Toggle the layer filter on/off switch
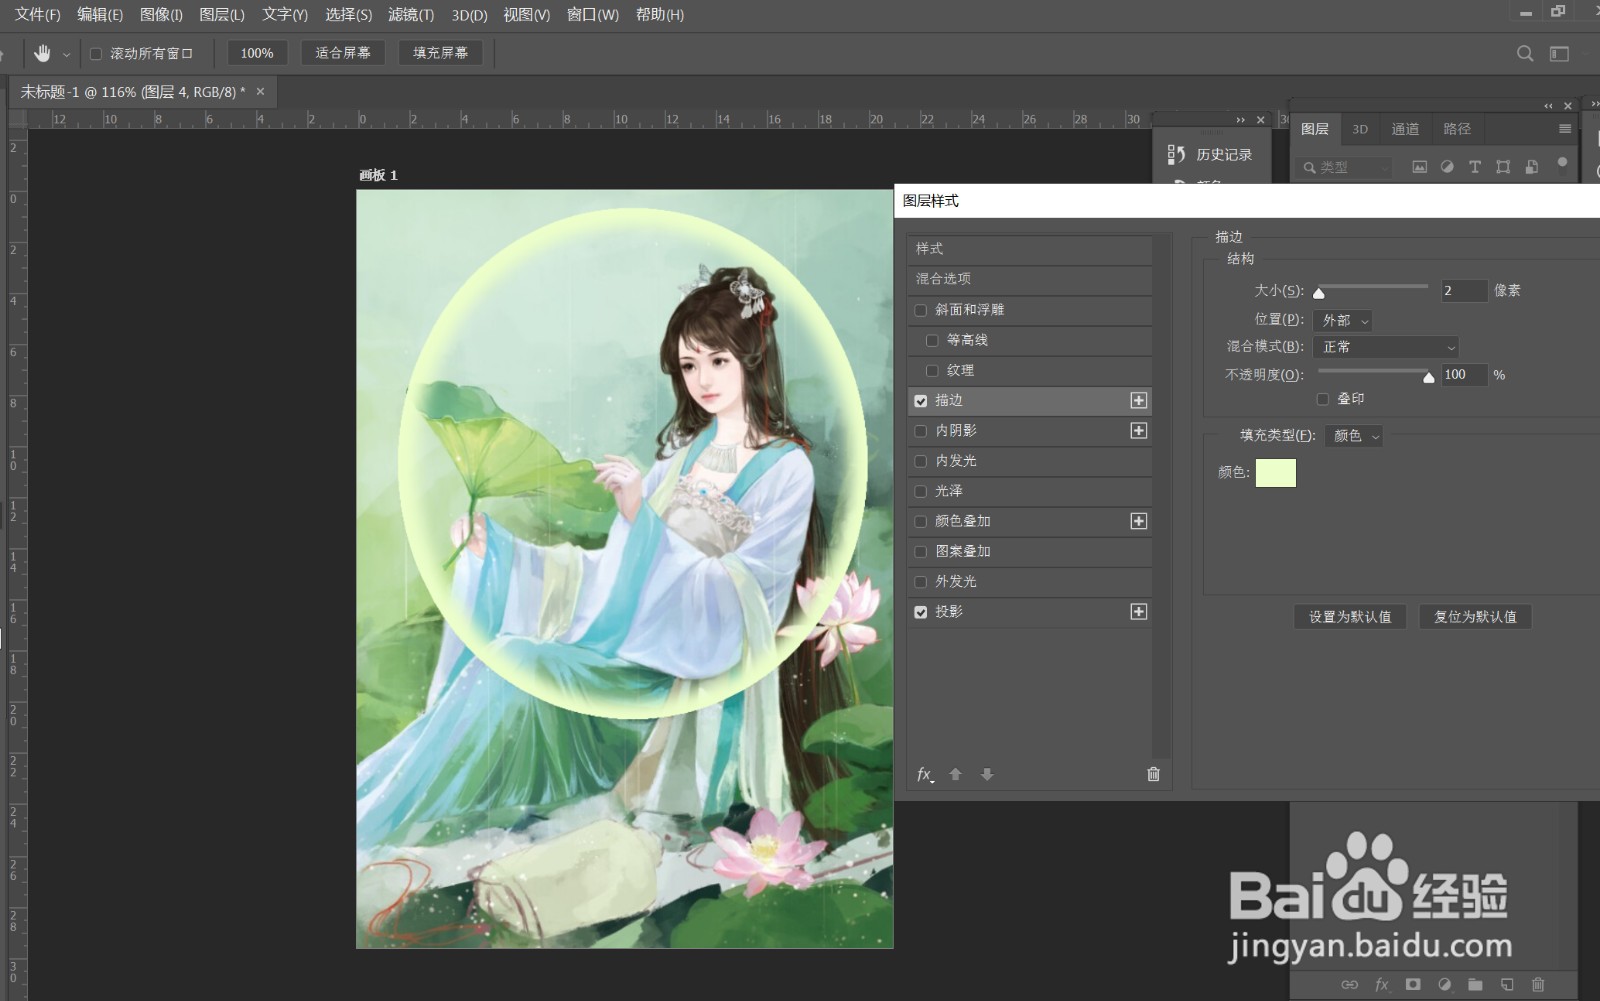1600x1001 pixels. point(1562,165)
